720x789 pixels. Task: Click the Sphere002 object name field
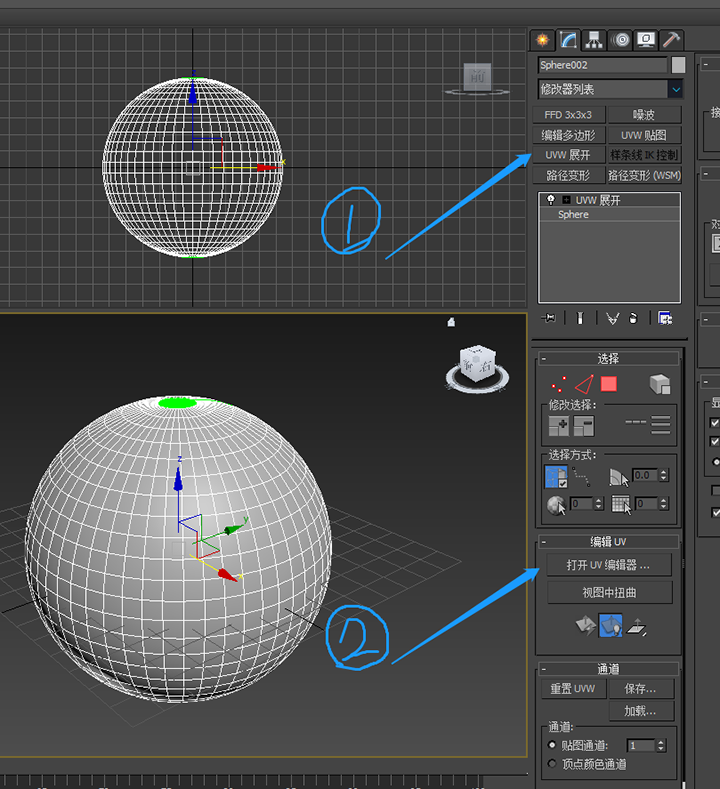[602, 65]
